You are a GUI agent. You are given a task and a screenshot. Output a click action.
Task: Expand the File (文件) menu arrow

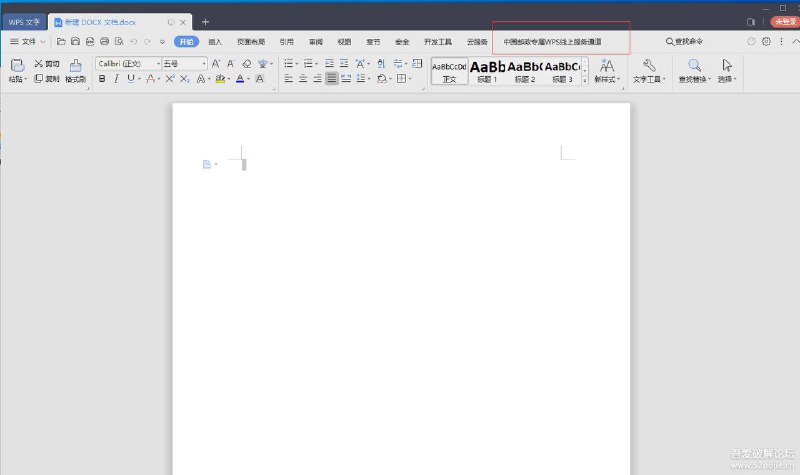[x=42, y=41]
